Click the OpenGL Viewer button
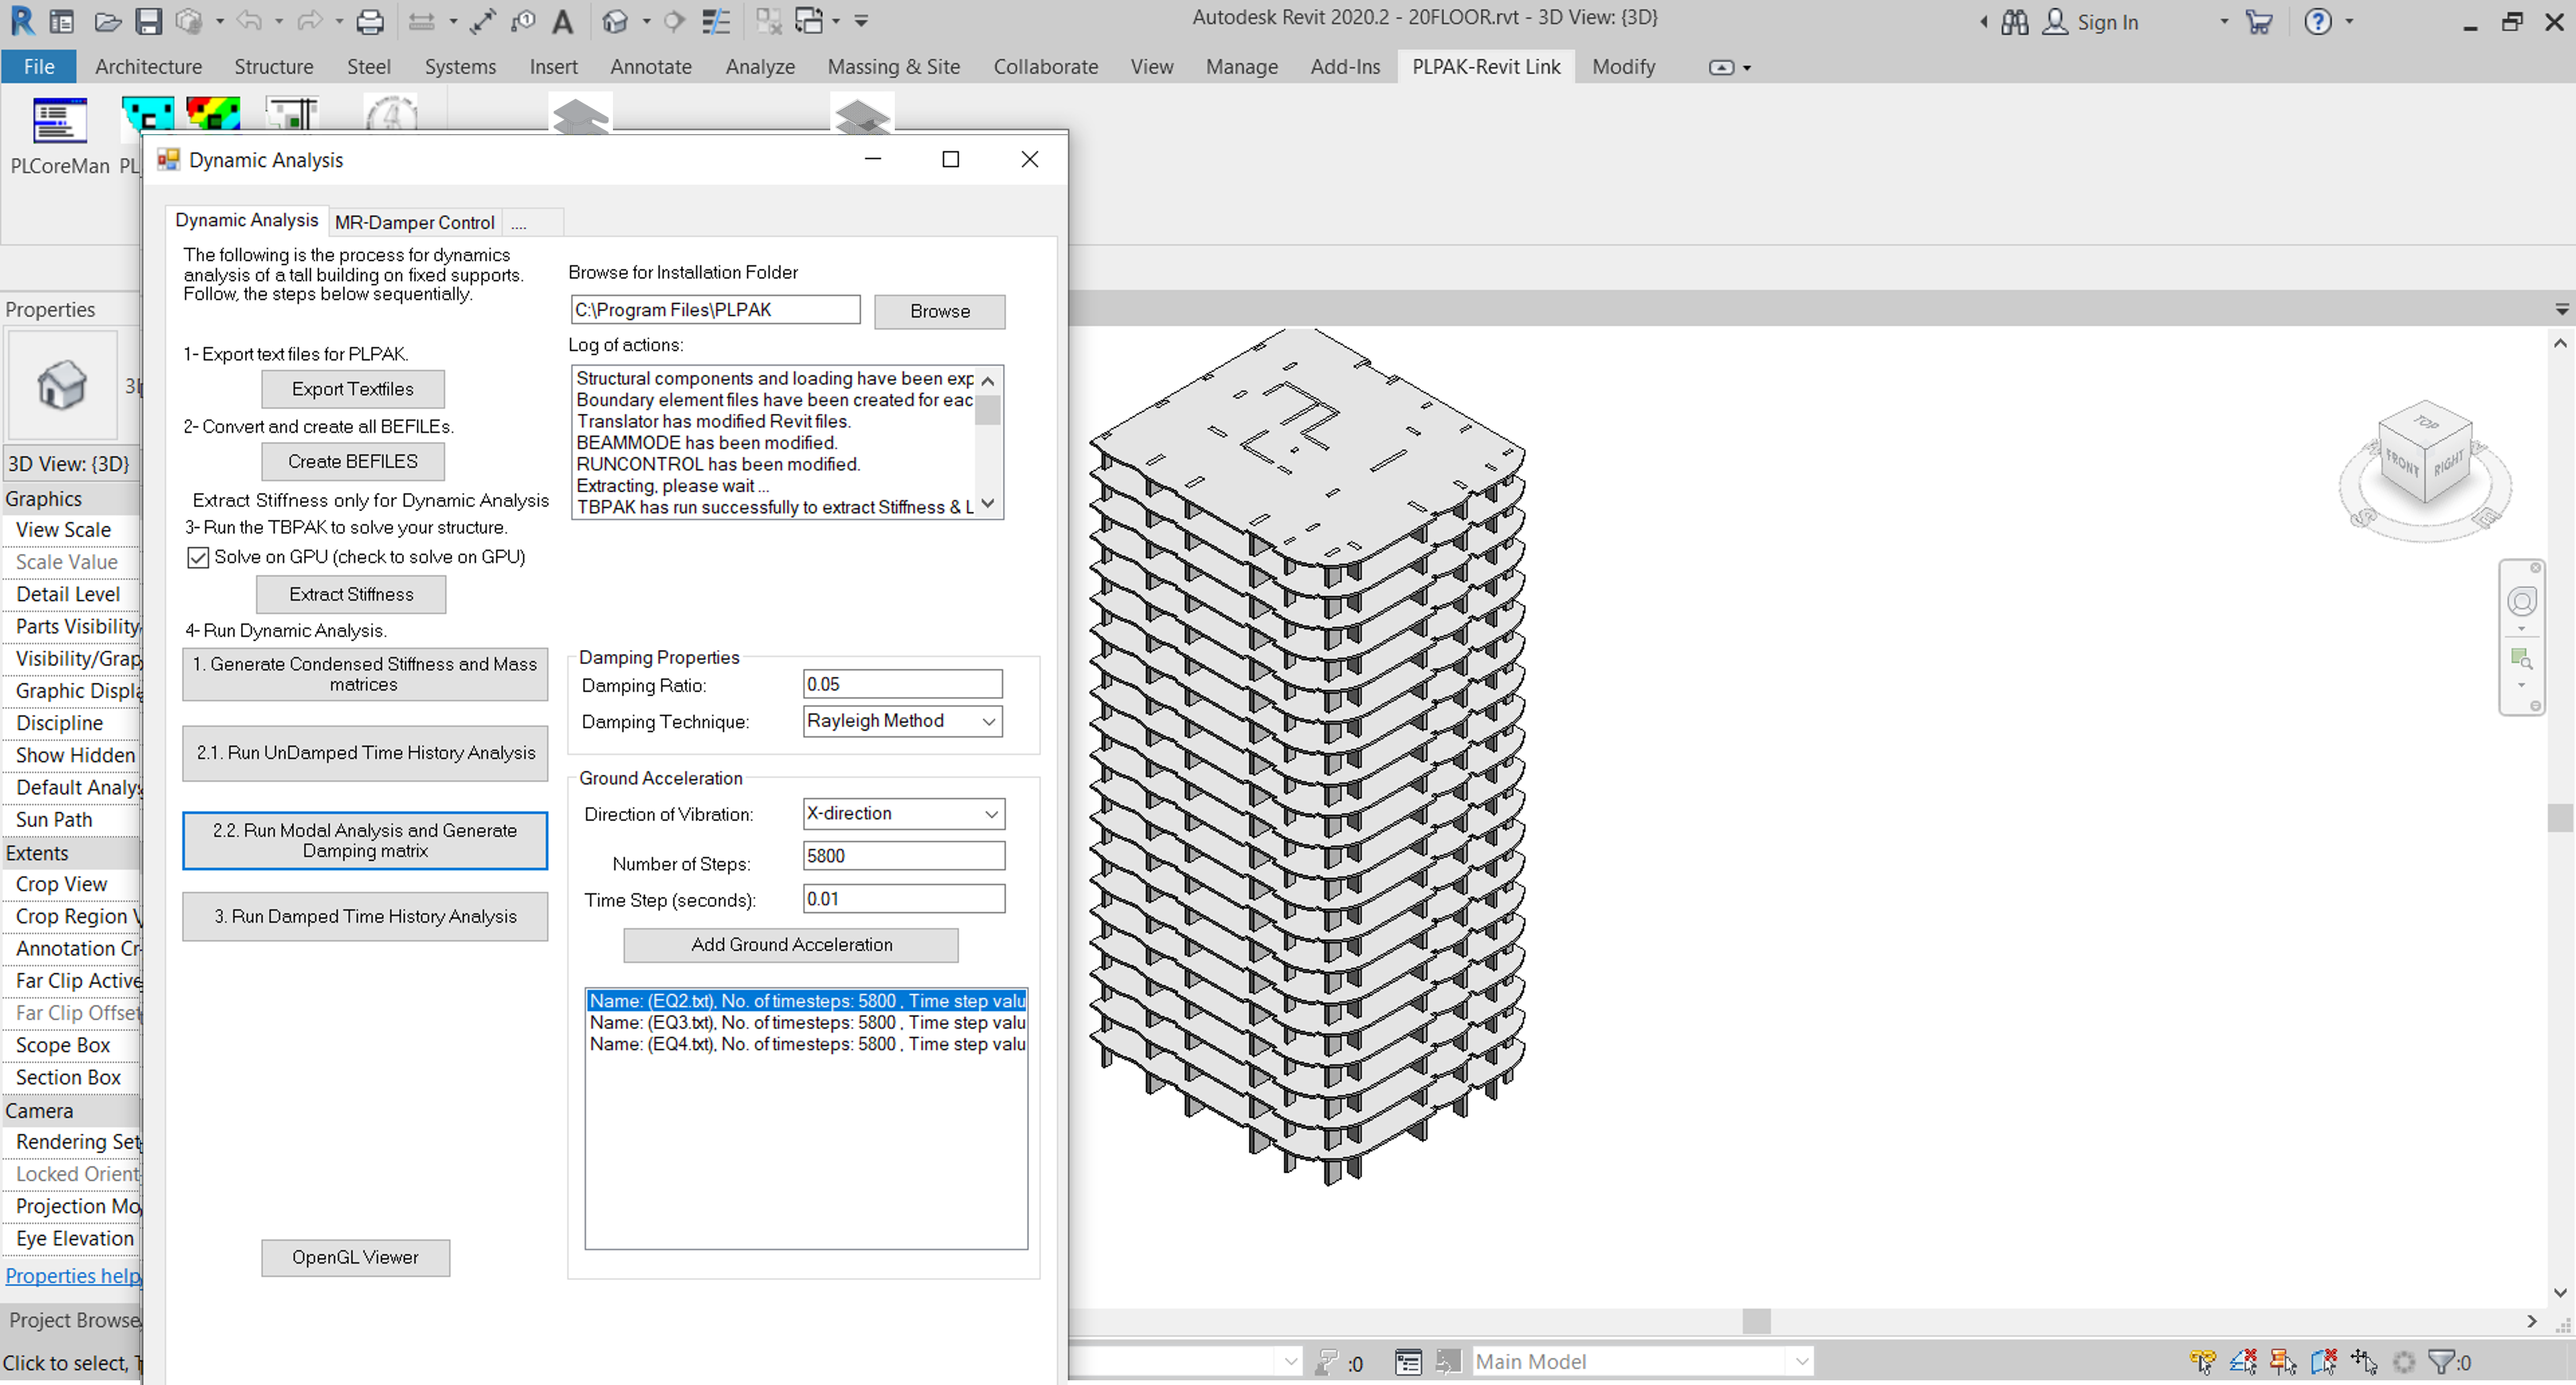Screen dimensions: 2576x1385 [355, 1257]
